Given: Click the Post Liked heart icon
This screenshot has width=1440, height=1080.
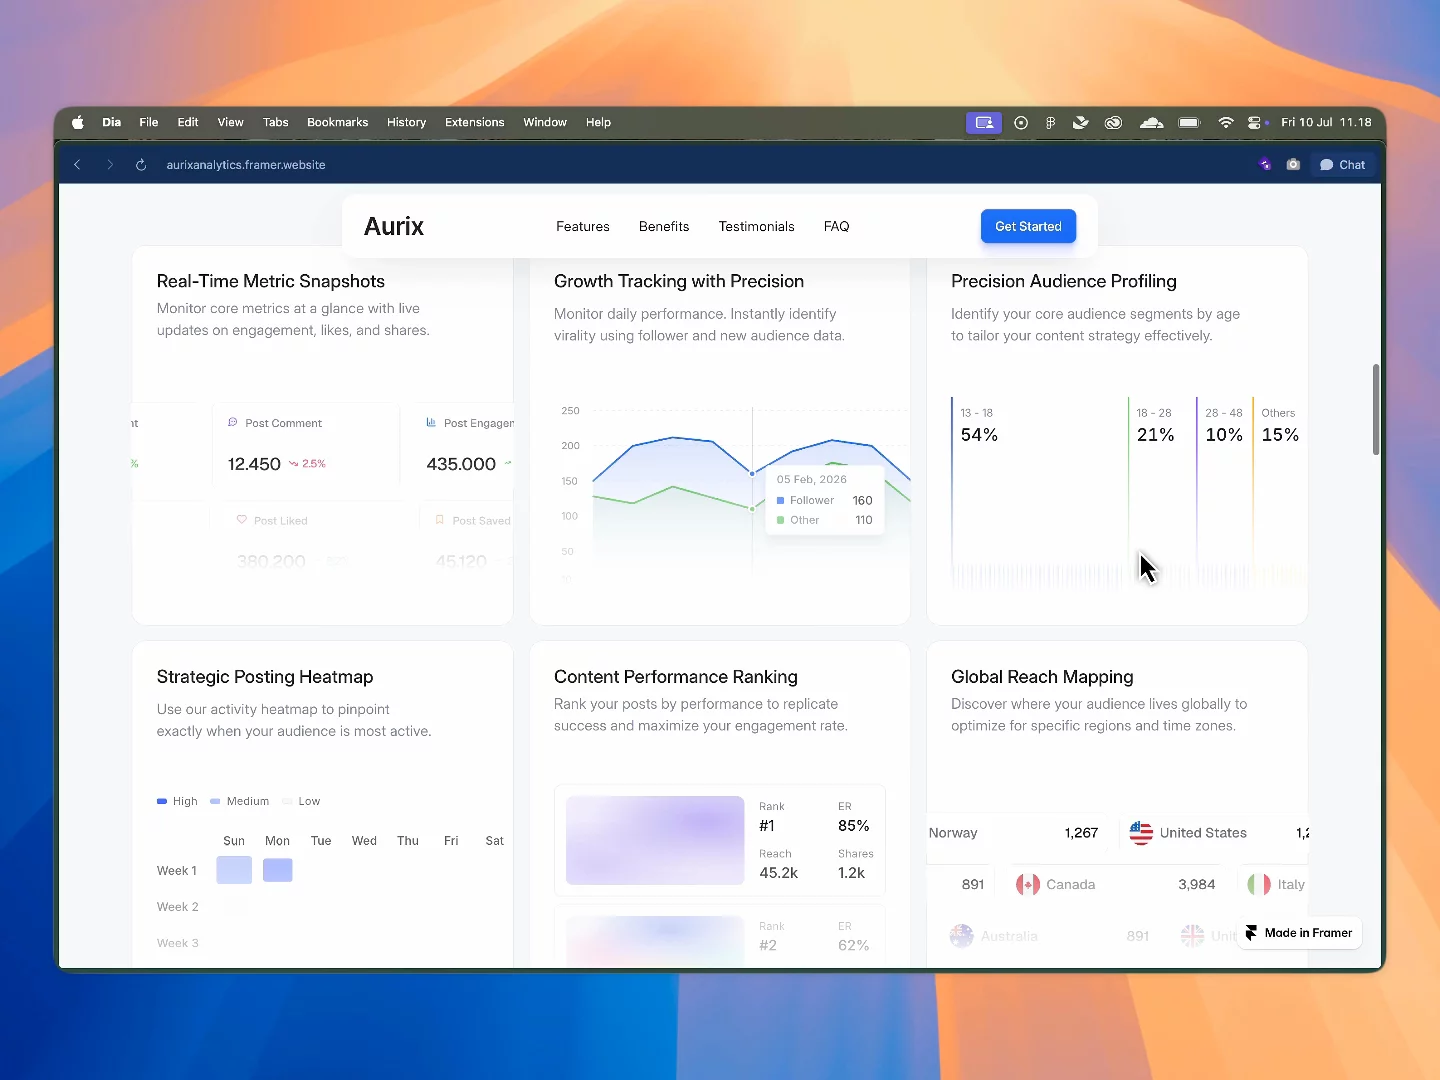Looking at the screenshot, I should [241, 520].
